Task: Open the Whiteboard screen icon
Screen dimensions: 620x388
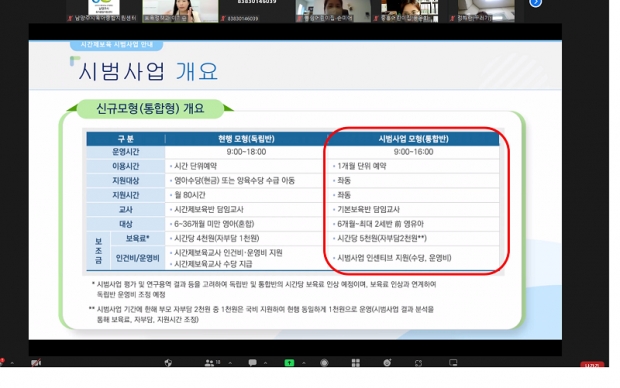Action: tap(453, 363)
